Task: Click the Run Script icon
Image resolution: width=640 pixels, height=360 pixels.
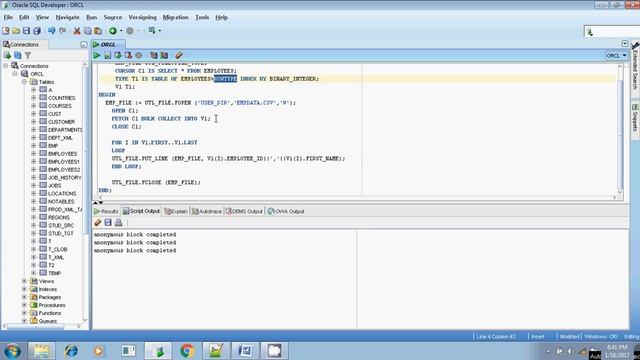Action: point(107,56)
